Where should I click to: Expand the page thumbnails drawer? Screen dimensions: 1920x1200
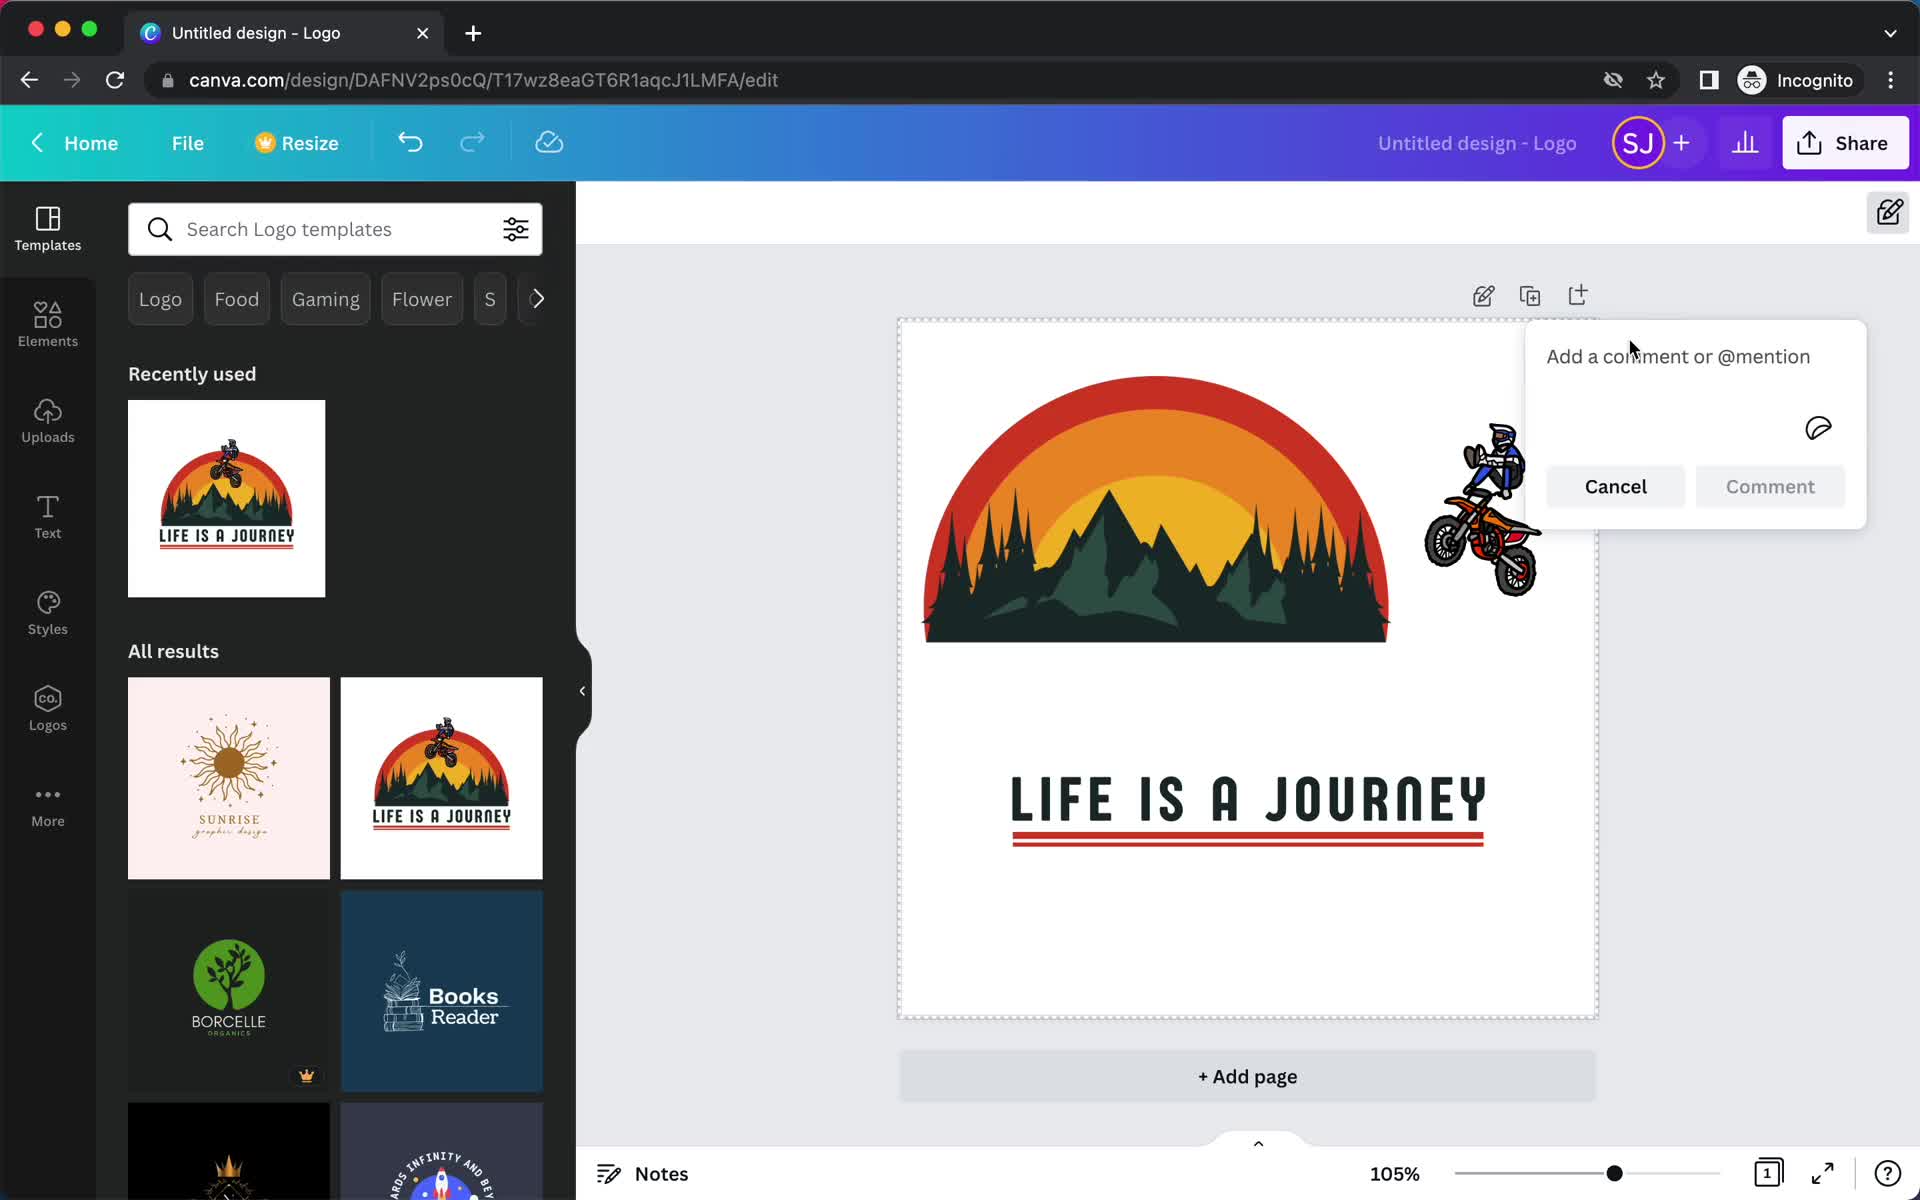point(1259,1143)
